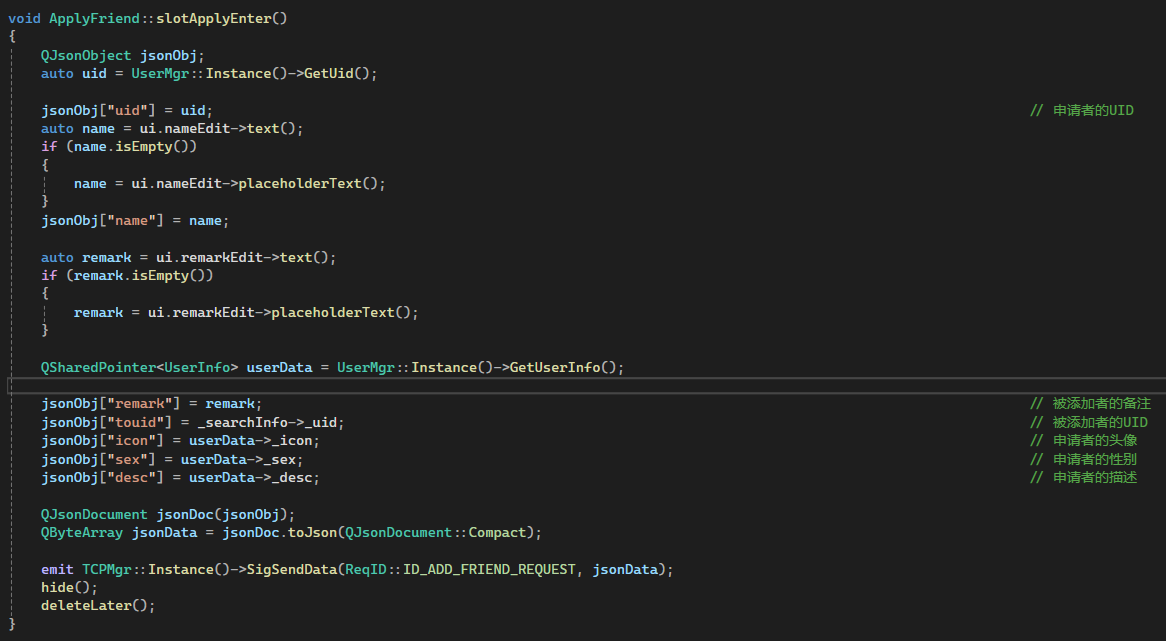Click SigSendData call

[292, 570]
